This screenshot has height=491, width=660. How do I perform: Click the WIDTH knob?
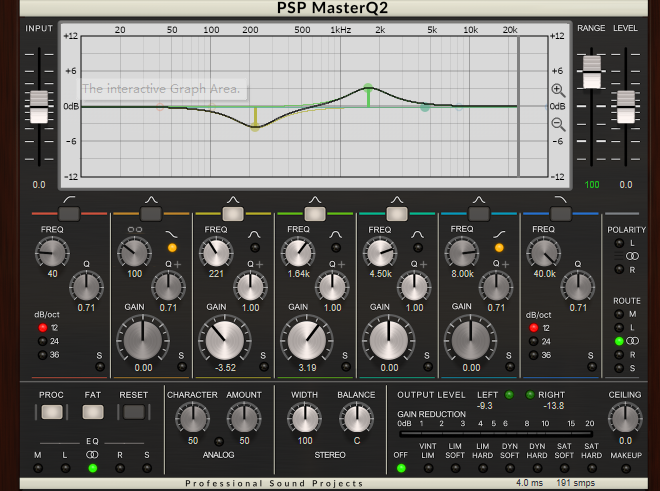304,418
